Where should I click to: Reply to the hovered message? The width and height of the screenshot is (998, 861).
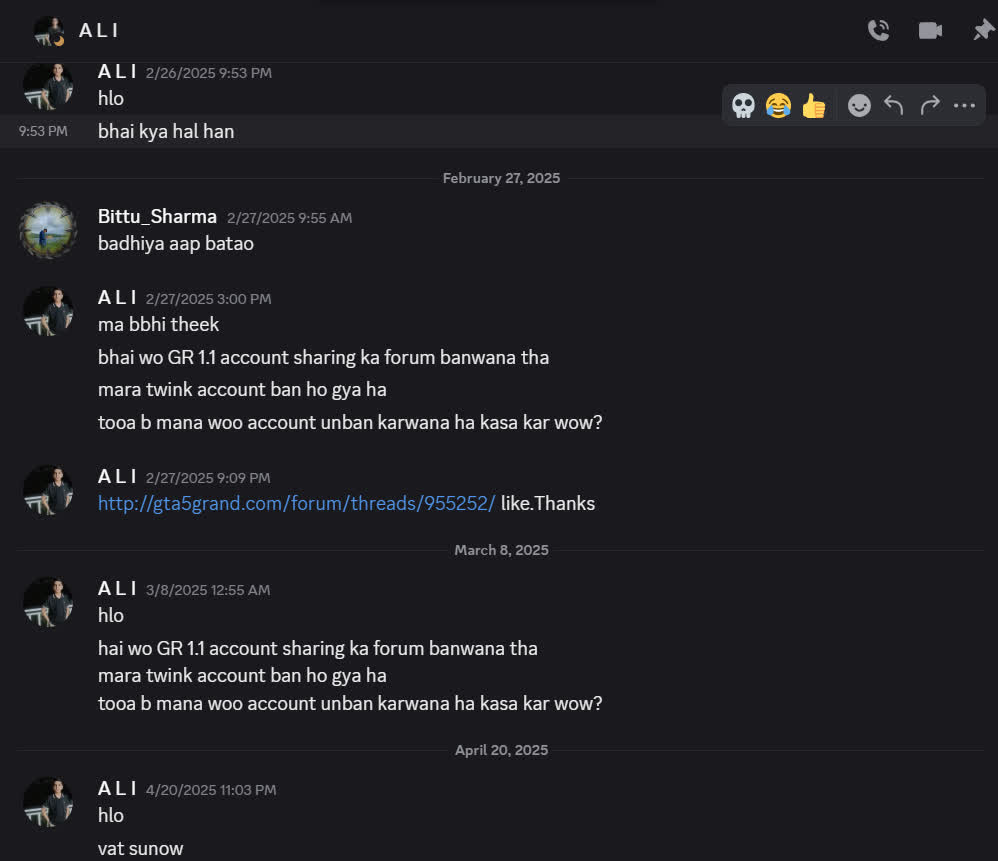[894, 105]
